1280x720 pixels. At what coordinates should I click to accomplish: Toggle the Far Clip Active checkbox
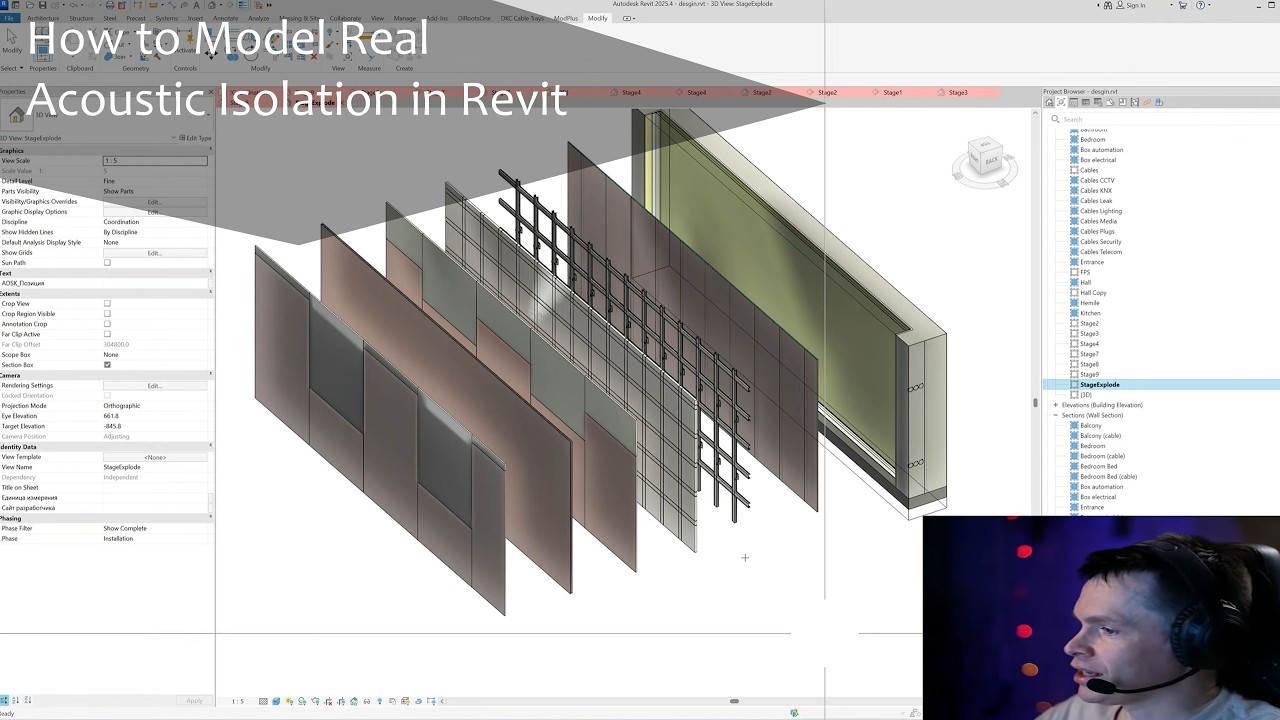pyautogui.click(x=107, y=334)
